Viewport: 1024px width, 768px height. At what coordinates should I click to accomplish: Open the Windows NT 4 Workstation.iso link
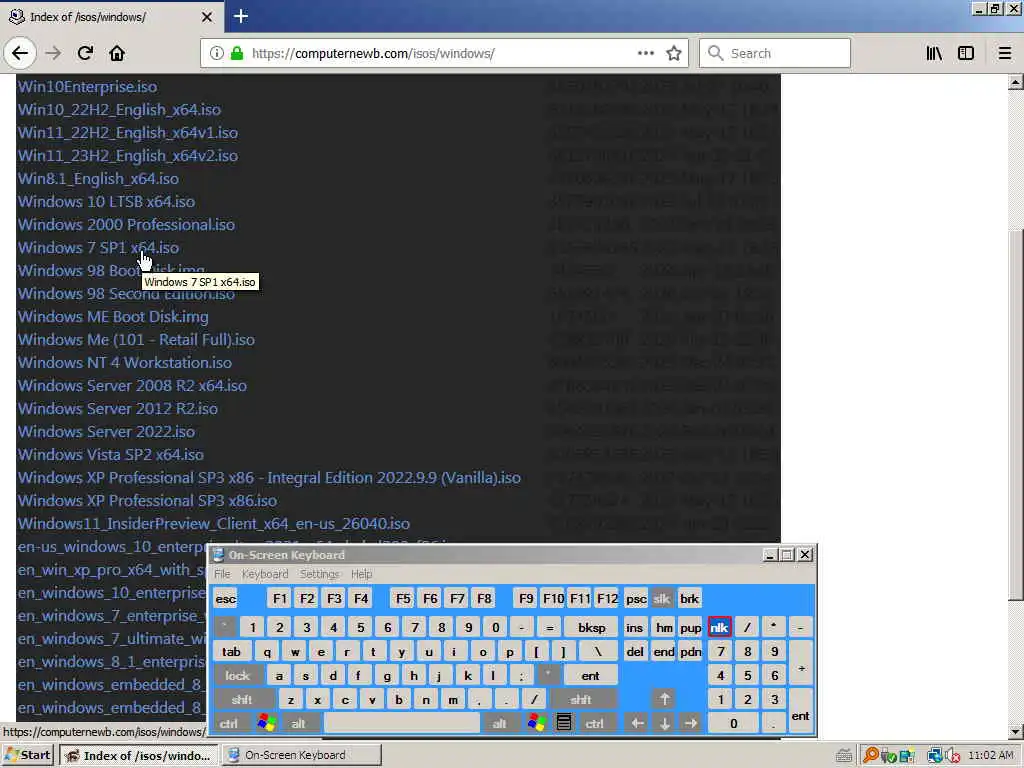[125, 362]
